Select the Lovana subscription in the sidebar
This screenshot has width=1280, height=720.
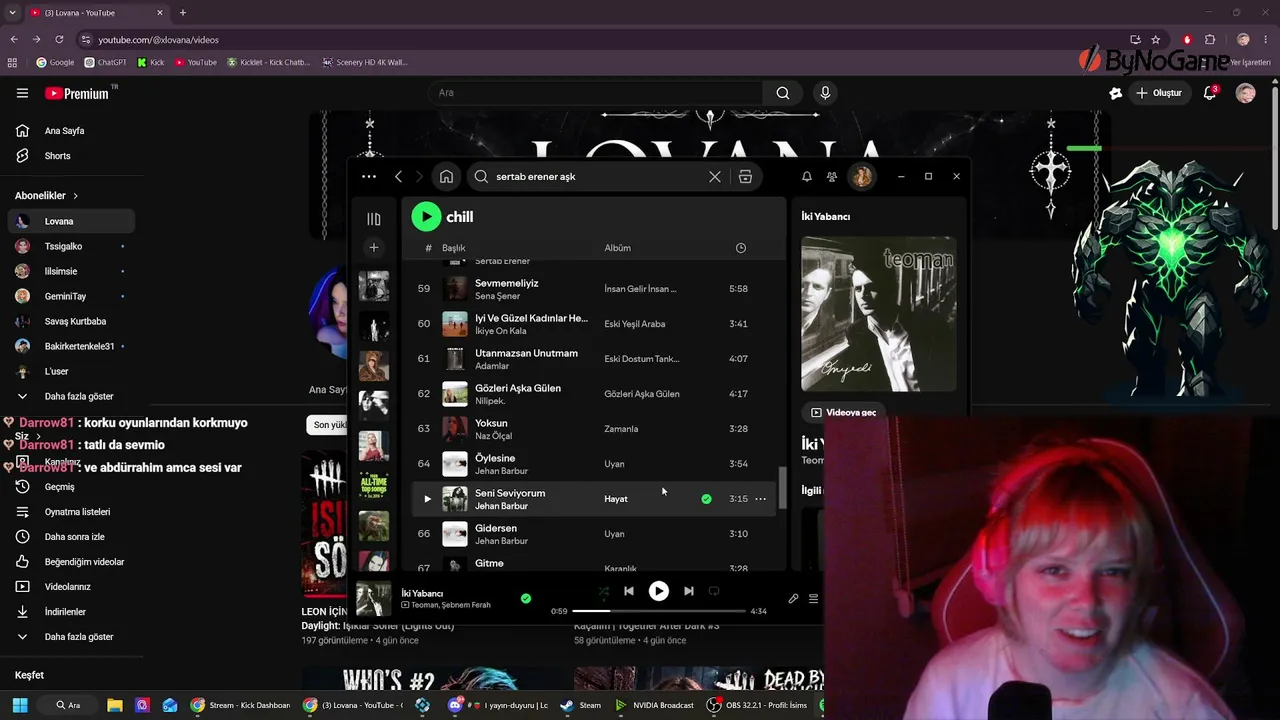pos(71,221)
